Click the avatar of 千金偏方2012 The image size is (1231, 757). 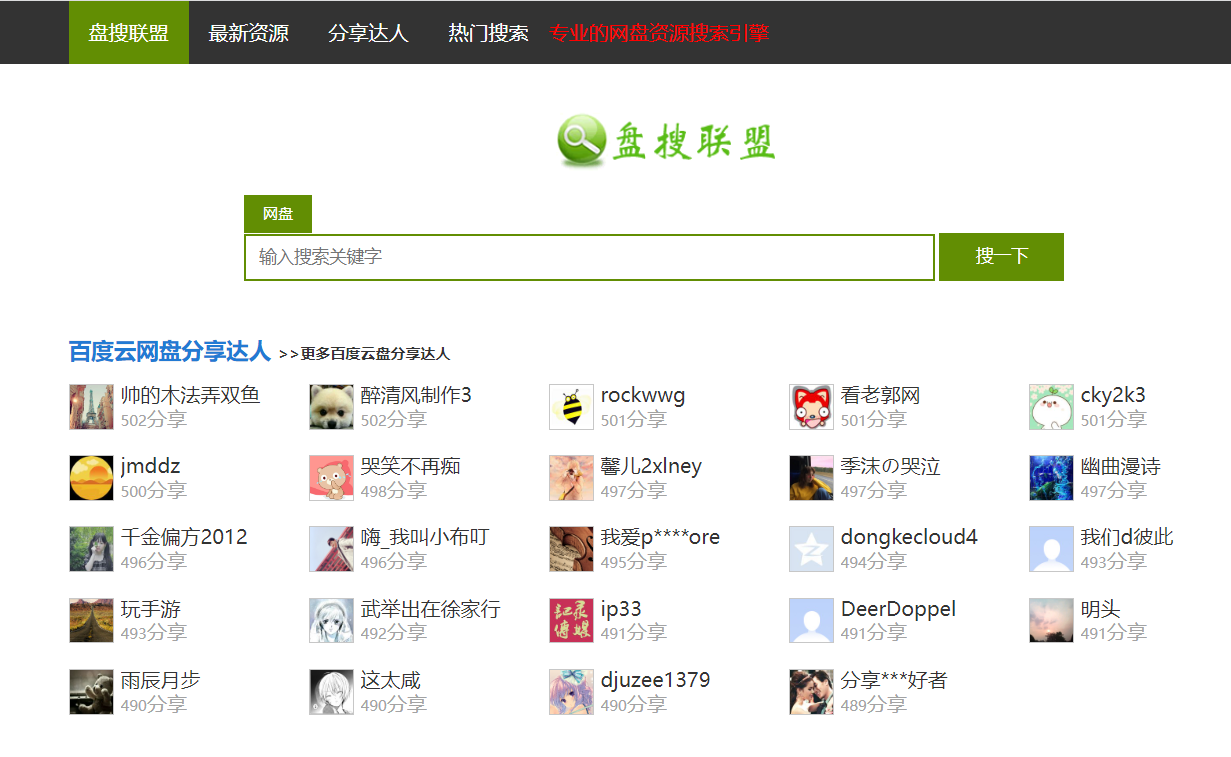(x=91, y=549)
